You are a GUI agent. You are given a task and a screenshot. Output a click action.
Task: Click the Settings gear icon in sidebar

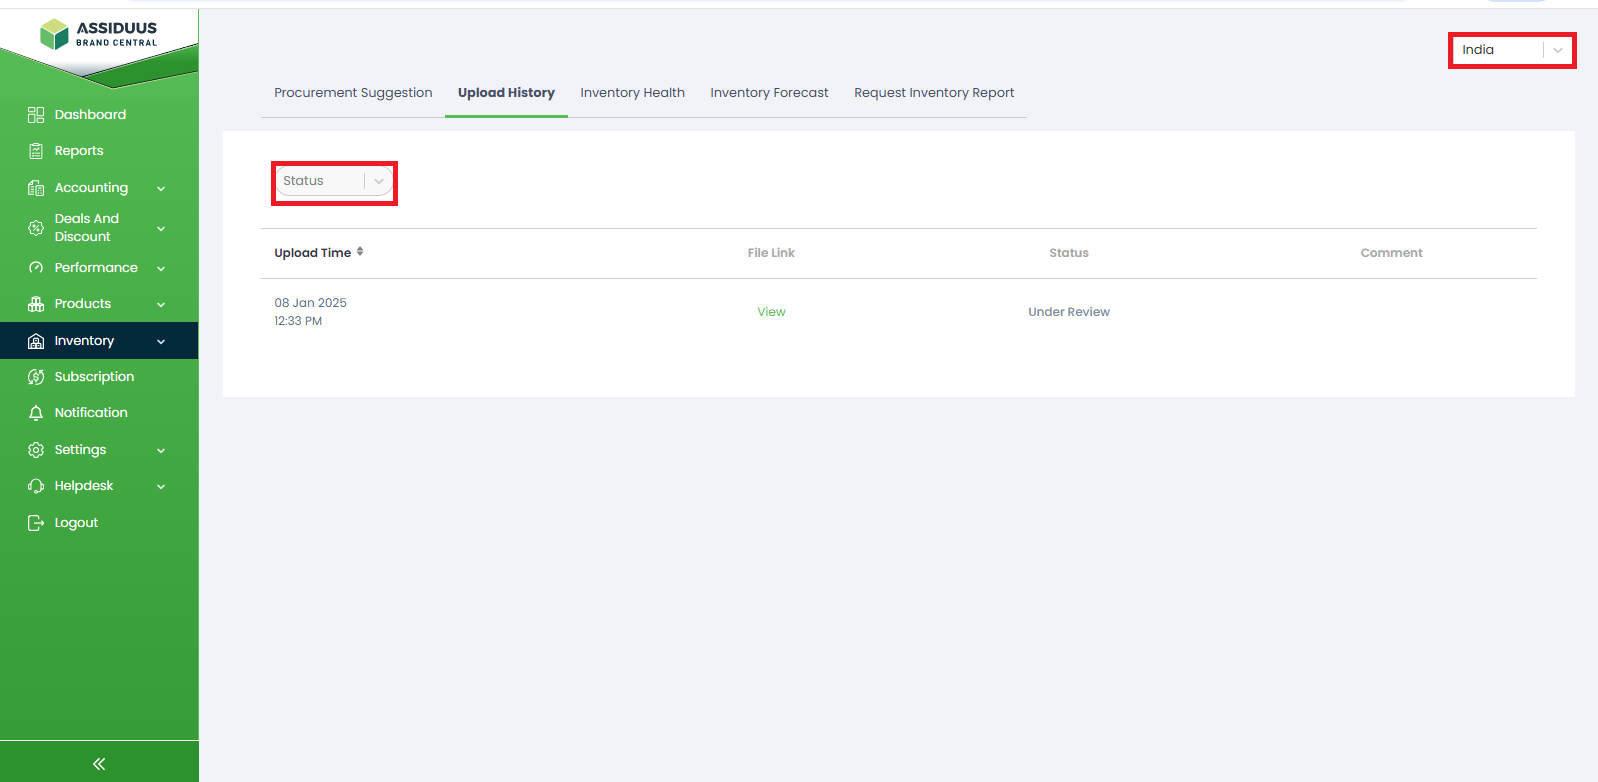coord(36,450)
